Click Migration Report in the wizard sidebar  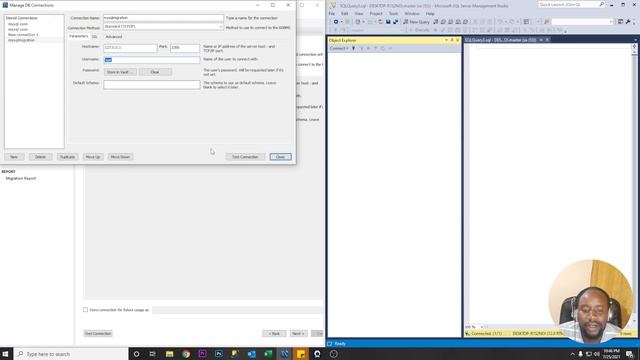coord(21,178)
